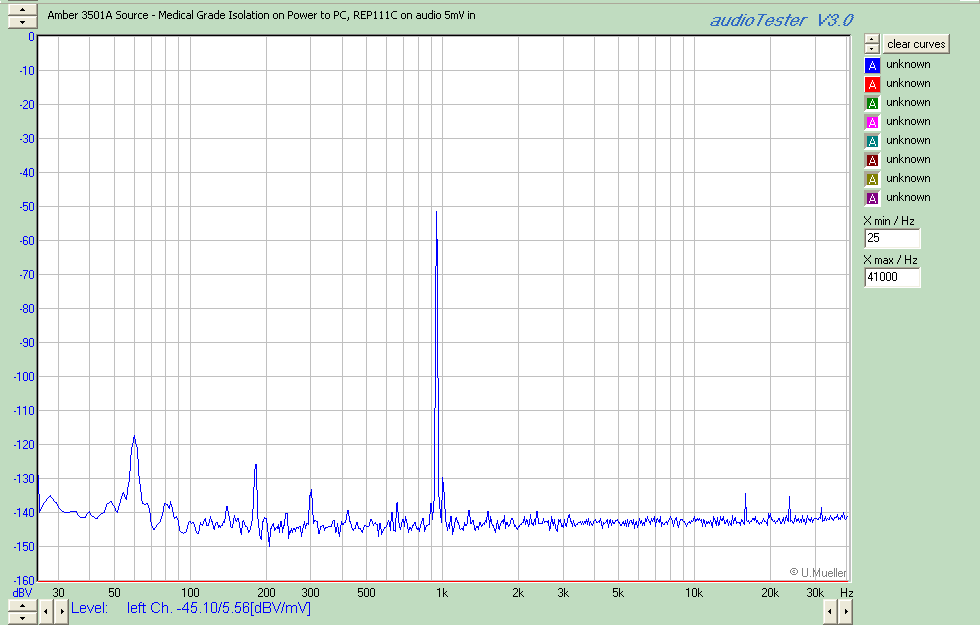The width and height of the screenshot is (980, 625).
Task: Click the 1 kHz spectrum peak
Action: pyautogui.click(x=436, y=212)
